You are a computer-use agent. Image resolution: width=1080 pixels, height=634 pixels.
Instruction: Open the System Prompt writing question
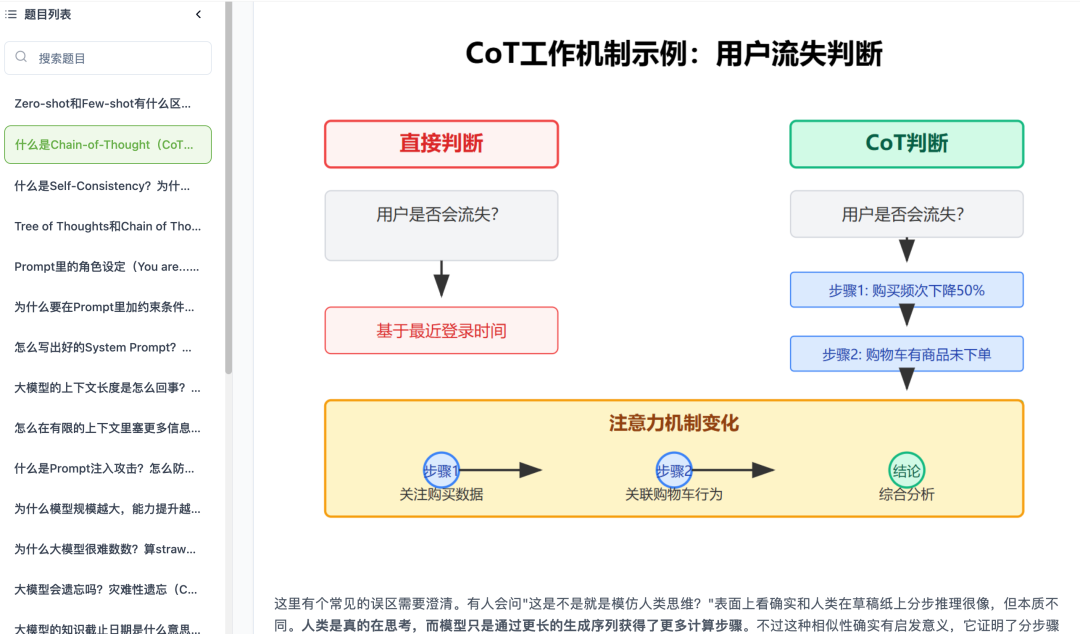[103, 347]
